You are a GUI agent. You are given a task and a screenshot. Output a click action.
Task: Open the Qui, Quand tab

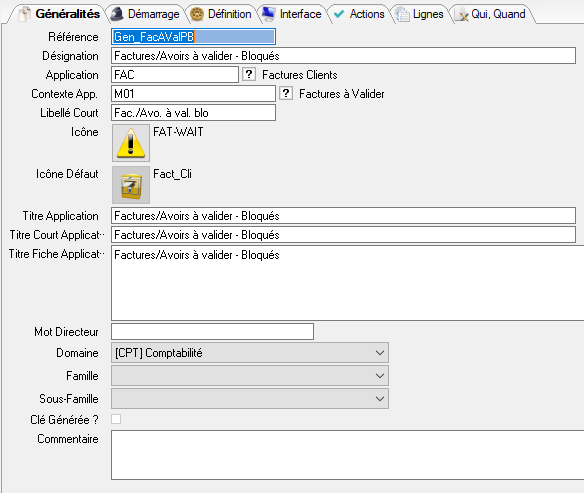491,14
